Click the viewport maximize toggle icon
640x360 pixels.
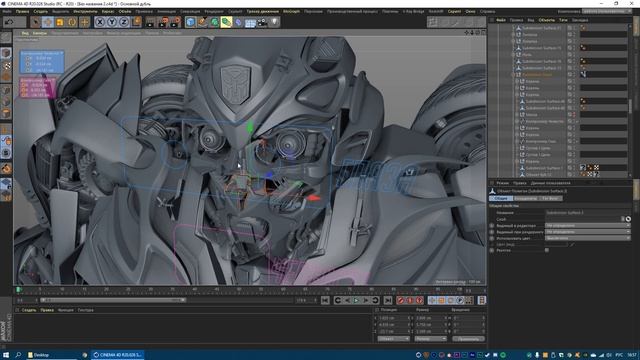point(483,33)
